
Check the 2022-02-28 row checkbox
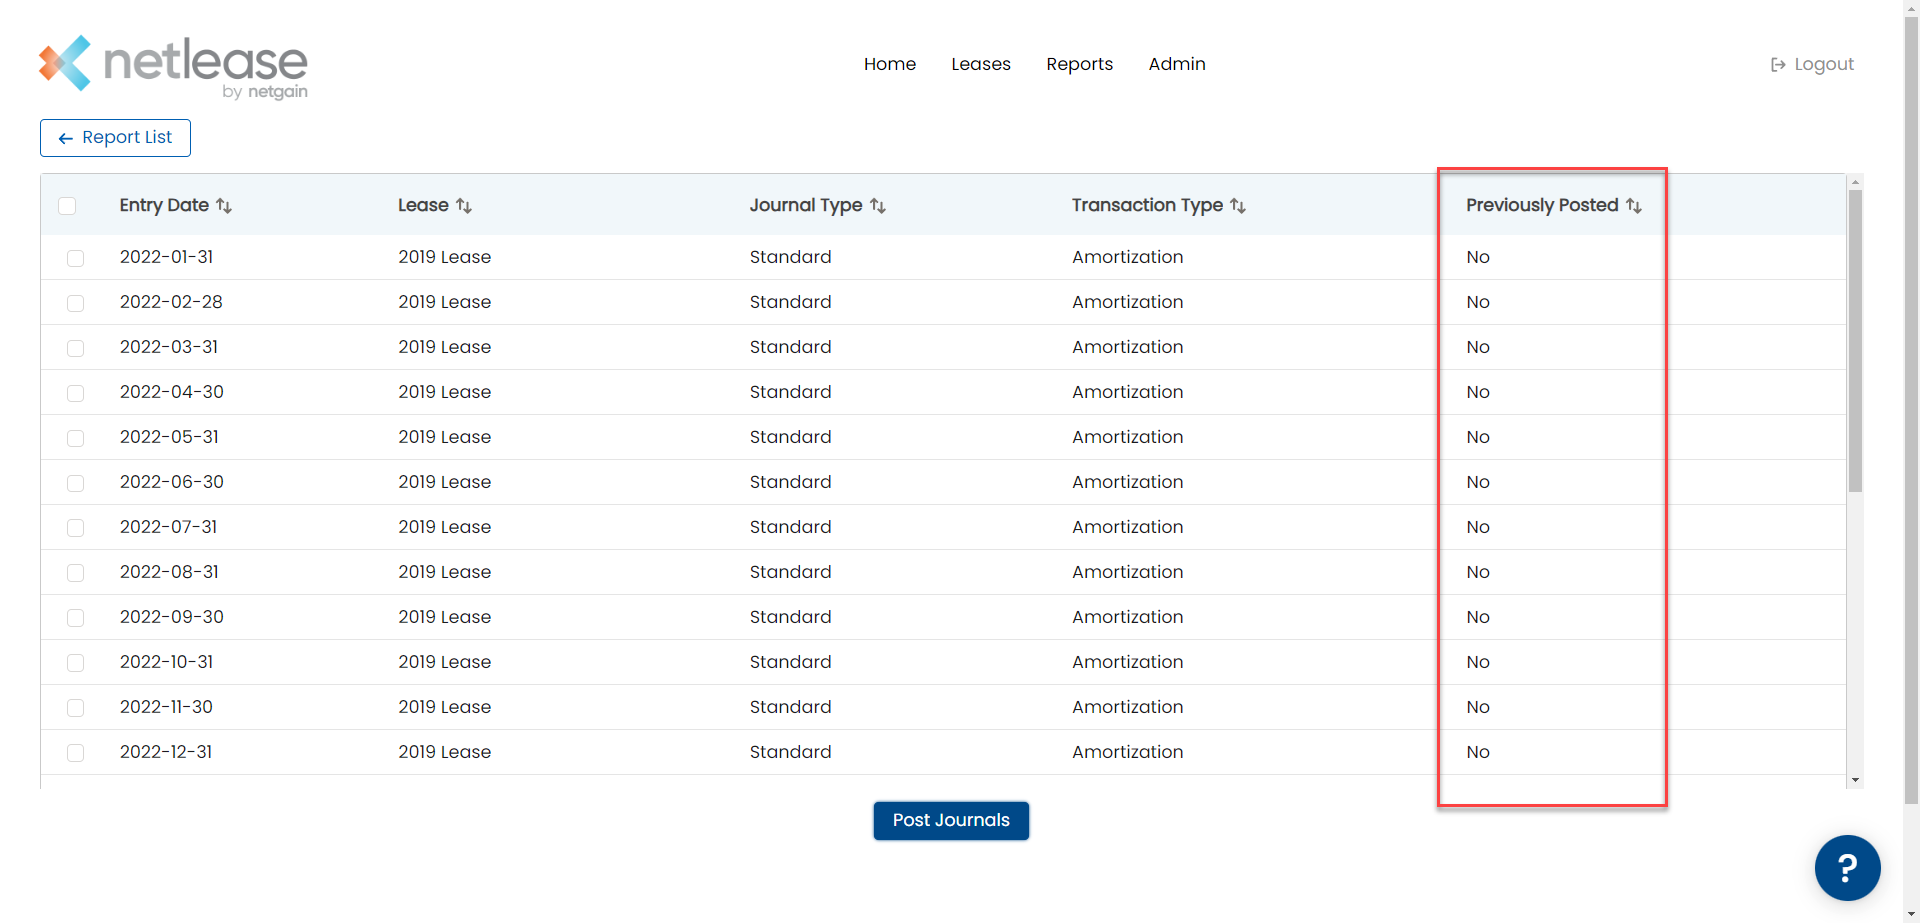coord(75,303)
